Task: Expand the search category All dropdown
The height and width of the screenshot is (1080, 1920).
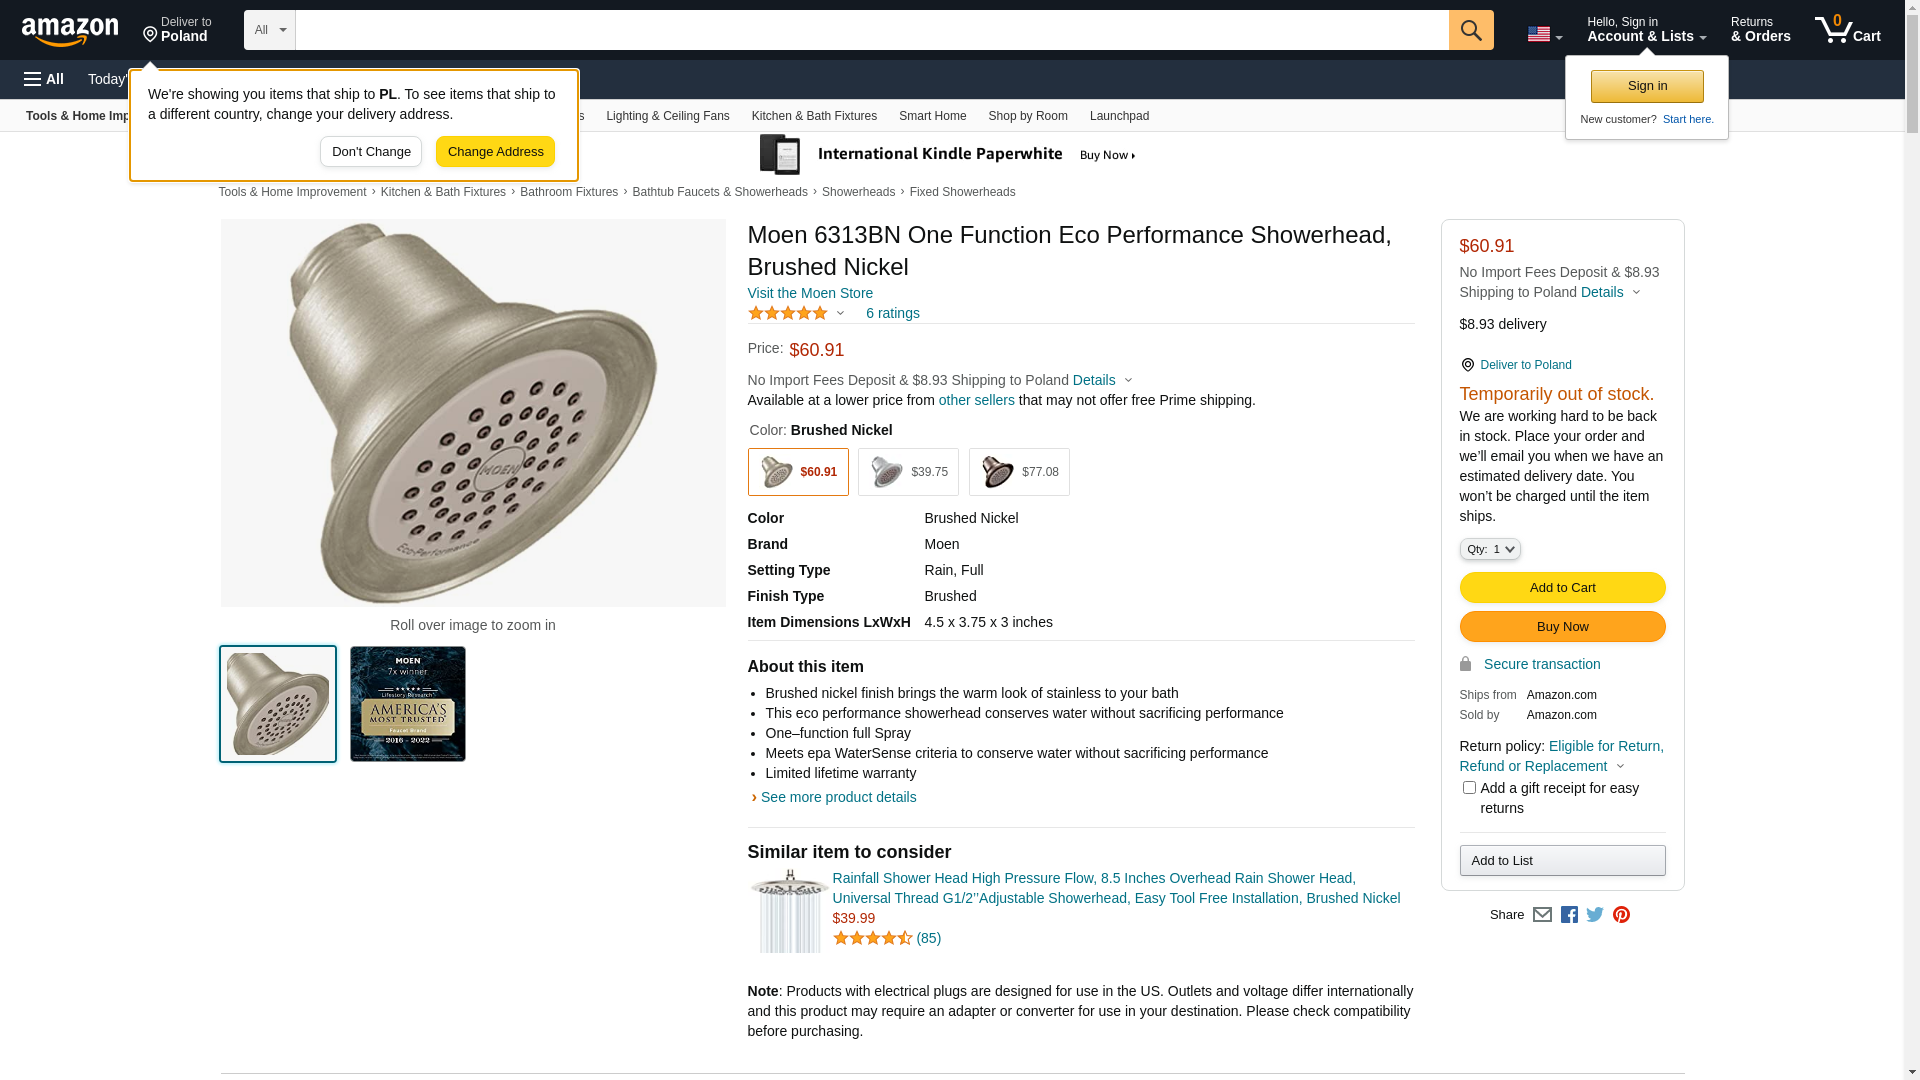Action: 270,30
